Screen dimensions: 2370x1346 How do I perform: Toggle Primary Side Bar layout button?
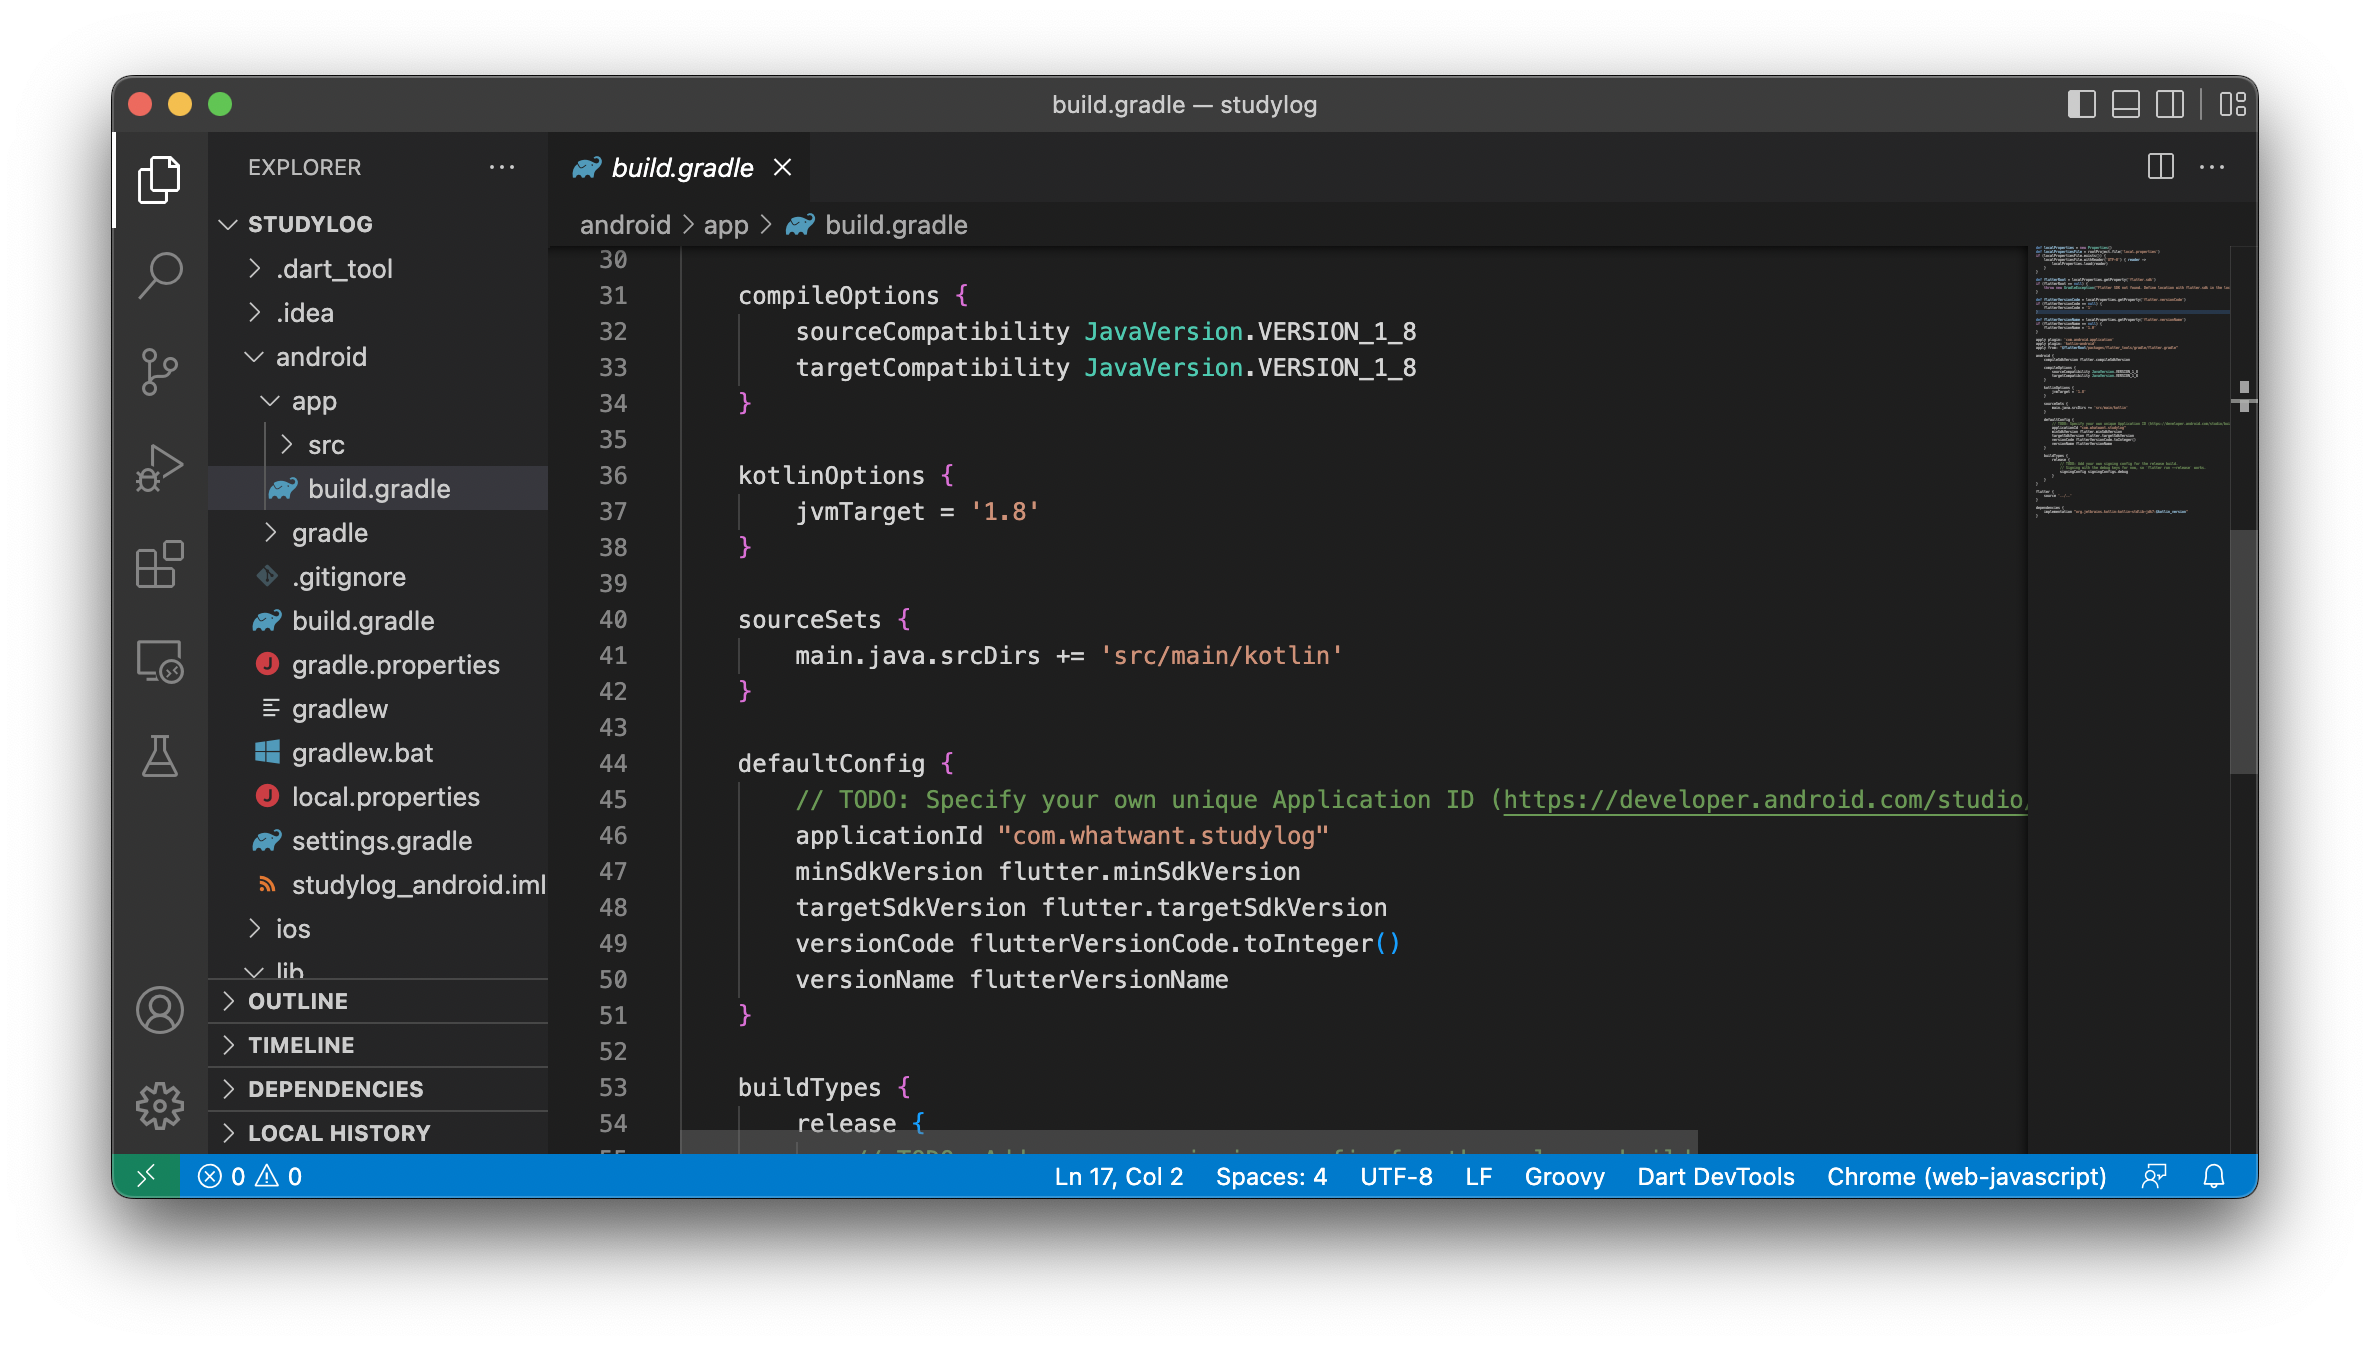(x=2081, y=105)
